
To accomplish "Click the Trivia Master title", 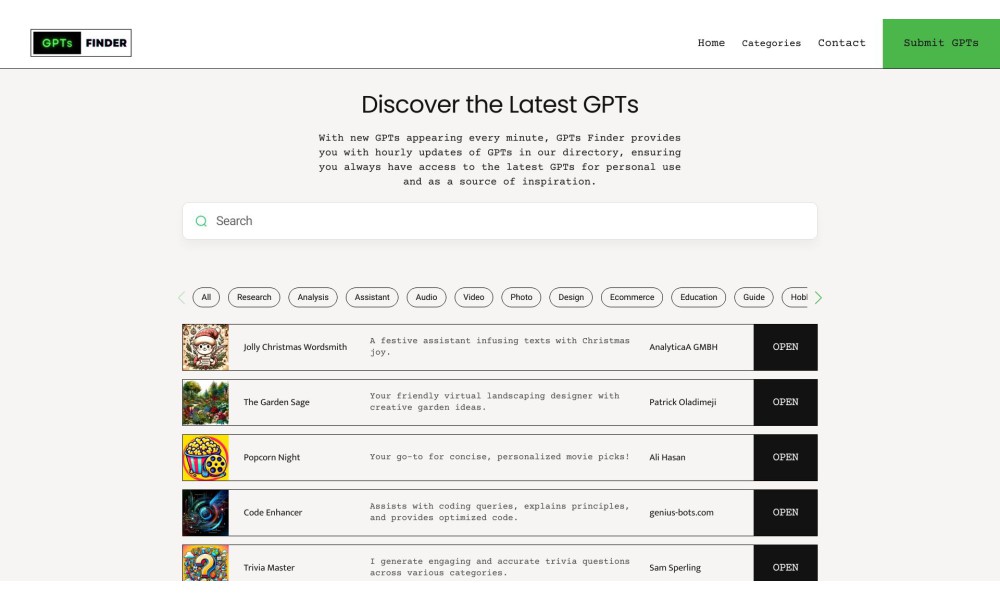I will pyautogui.click(x=268, y=567).
